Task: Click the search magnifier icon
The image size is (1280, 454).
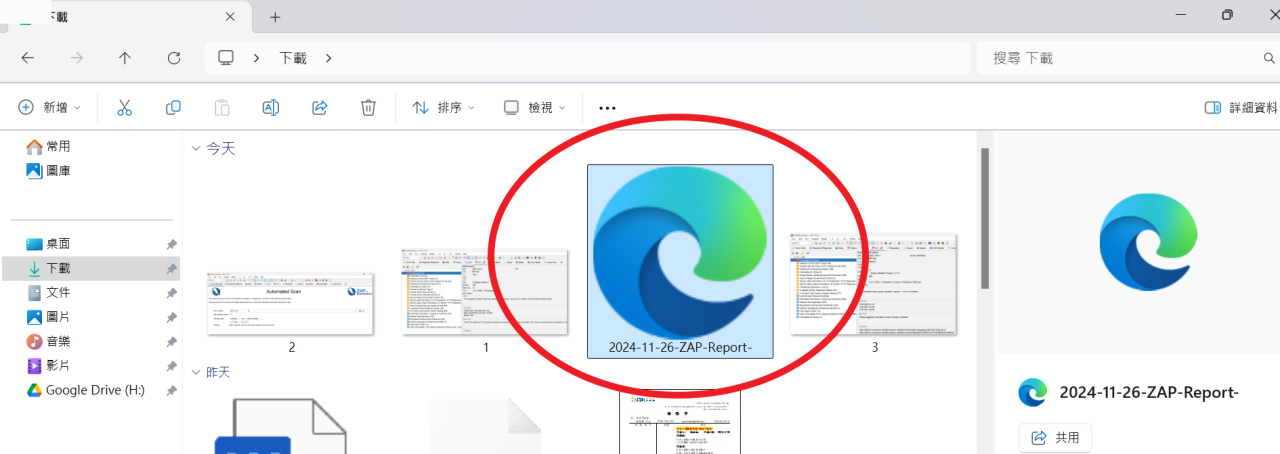Action: click(1270, 58)
